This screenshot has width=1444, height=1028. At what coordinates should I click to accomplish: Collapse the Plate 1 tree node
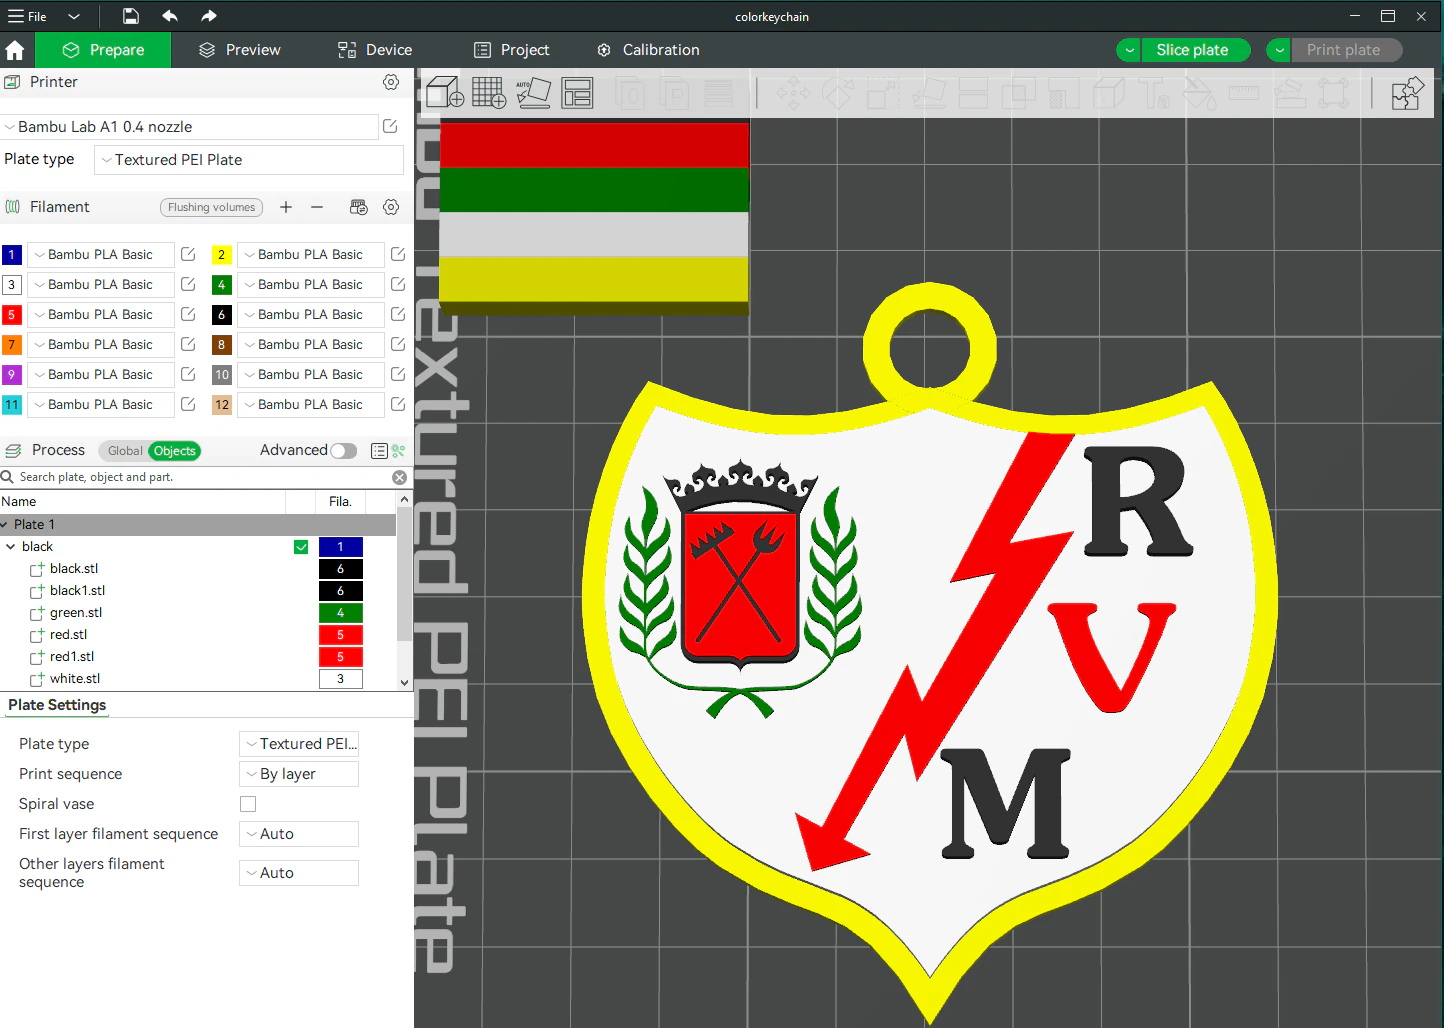[x=5, y=525]
